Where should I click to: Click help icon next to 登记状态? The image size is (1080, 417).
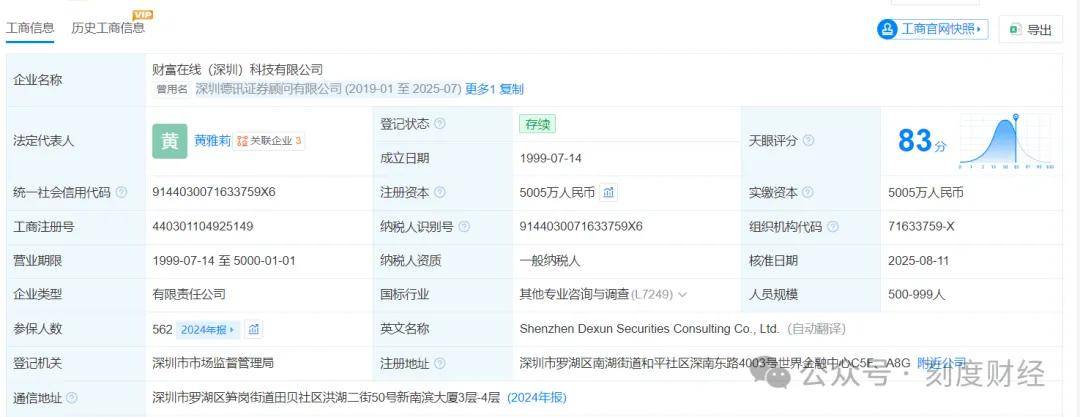tap(439, 124)
